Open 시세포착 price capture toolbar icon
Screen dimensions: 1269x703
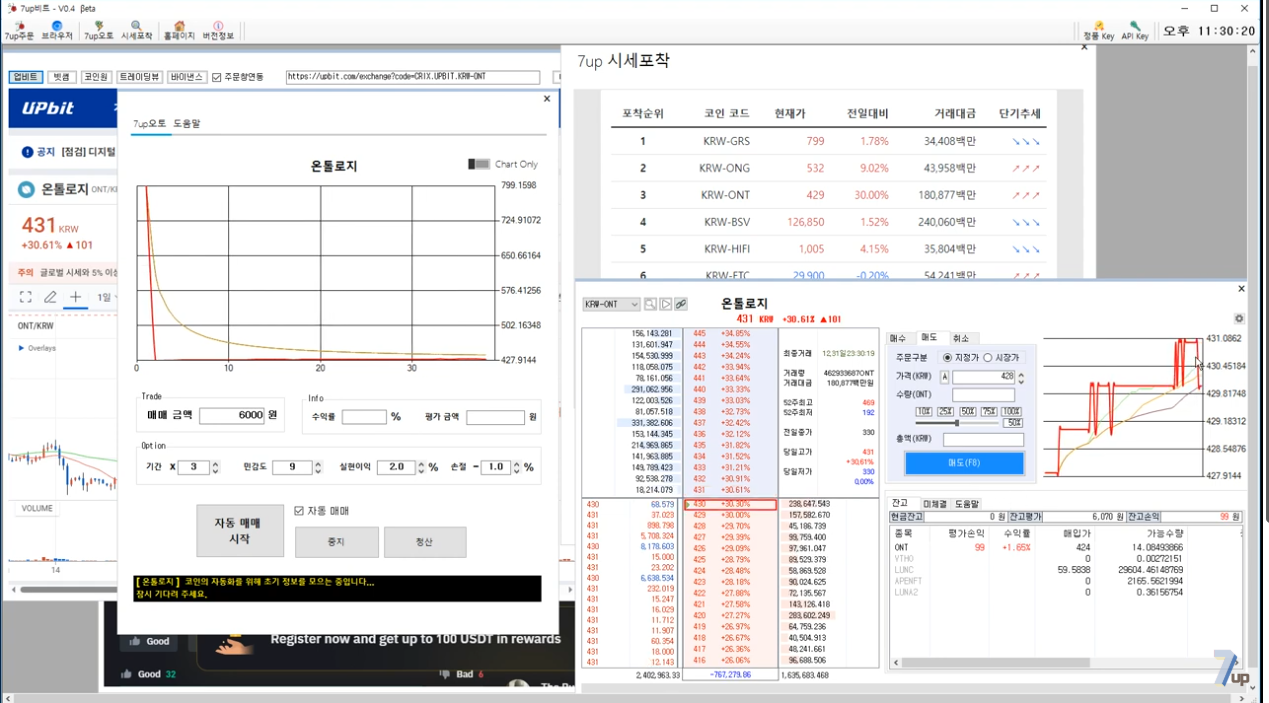coord(136,31)
